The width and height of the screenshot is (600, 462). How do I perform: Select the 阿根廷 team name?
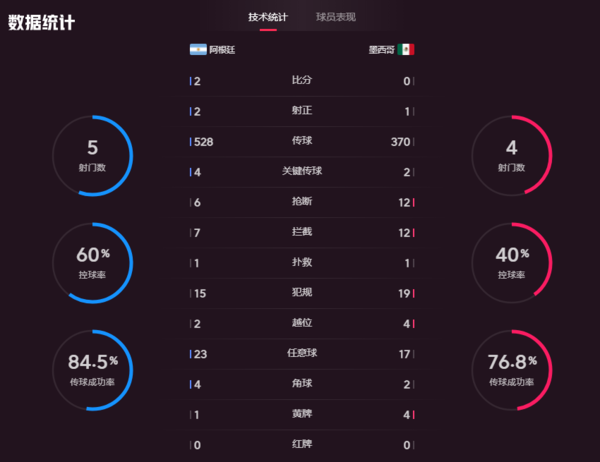222,49
